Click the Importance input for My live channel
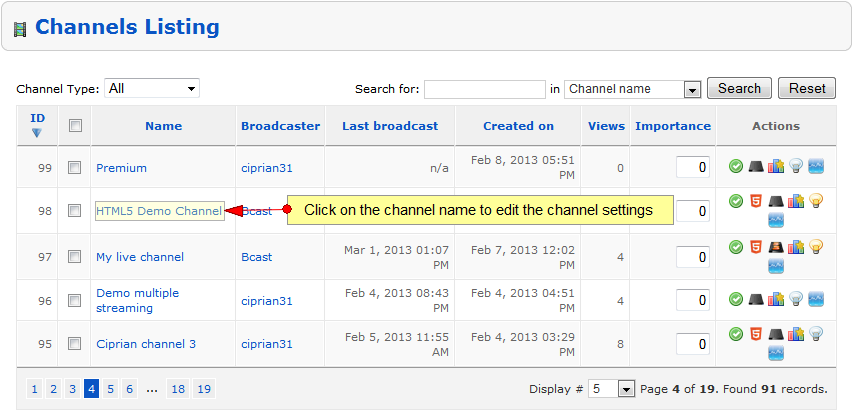 click(x=693, y=256)
